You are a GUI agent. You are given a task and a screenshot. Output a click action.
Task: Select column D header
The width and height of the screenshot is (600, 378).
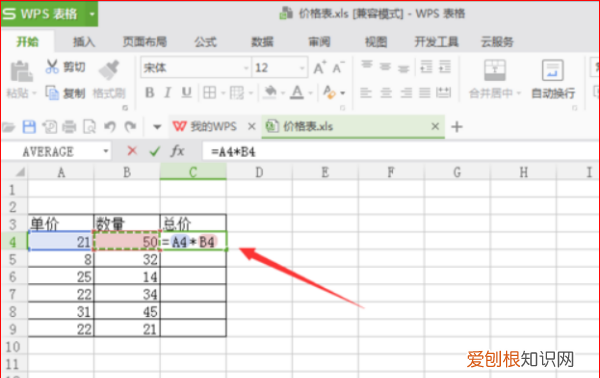(259, 173)
